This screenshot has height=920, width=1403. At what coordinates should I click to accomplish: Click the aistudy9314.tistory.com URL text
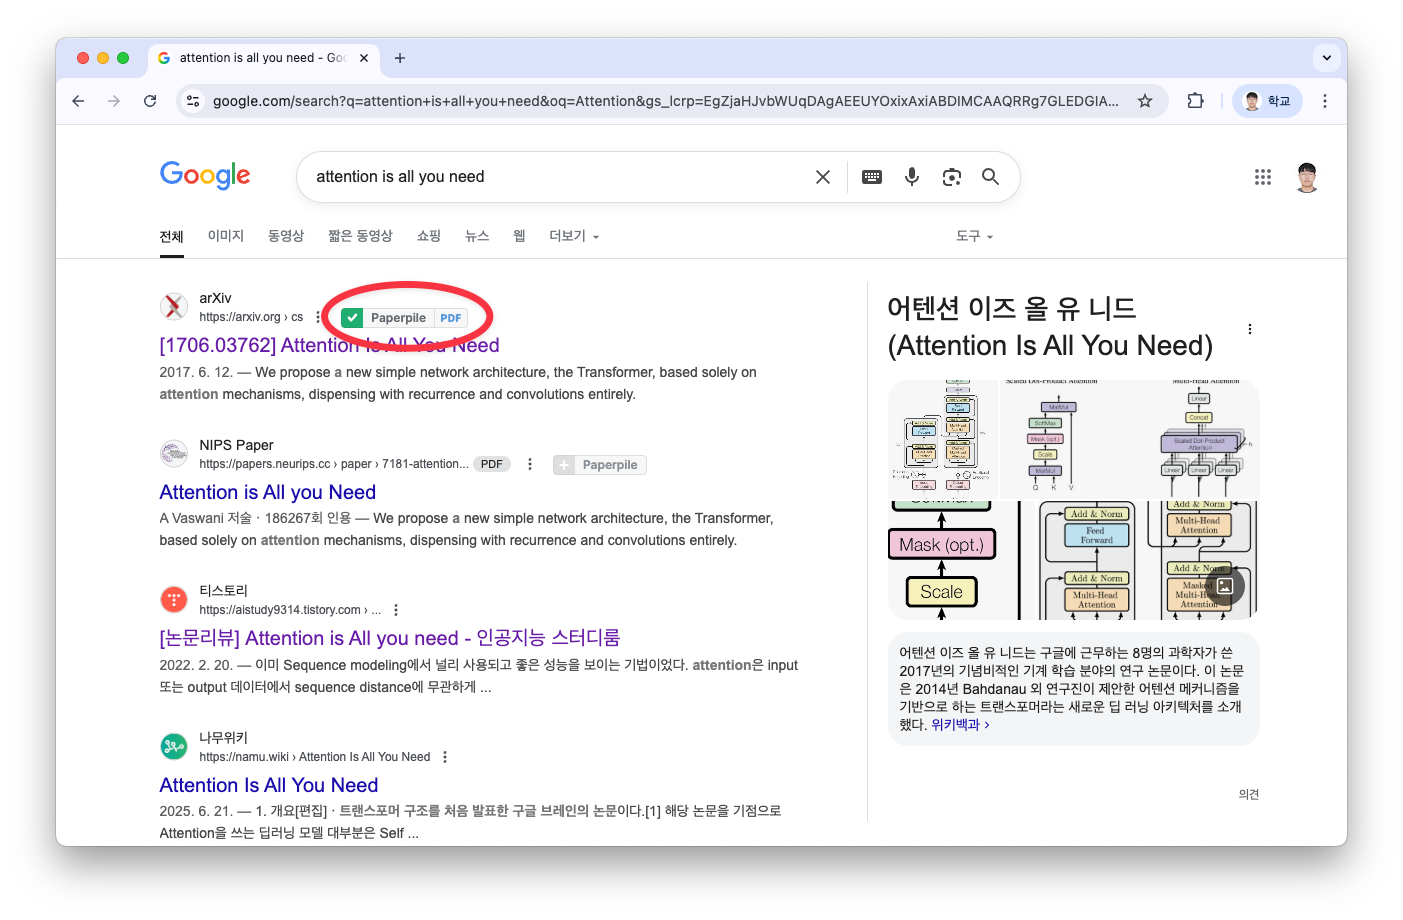click(290, 610)
